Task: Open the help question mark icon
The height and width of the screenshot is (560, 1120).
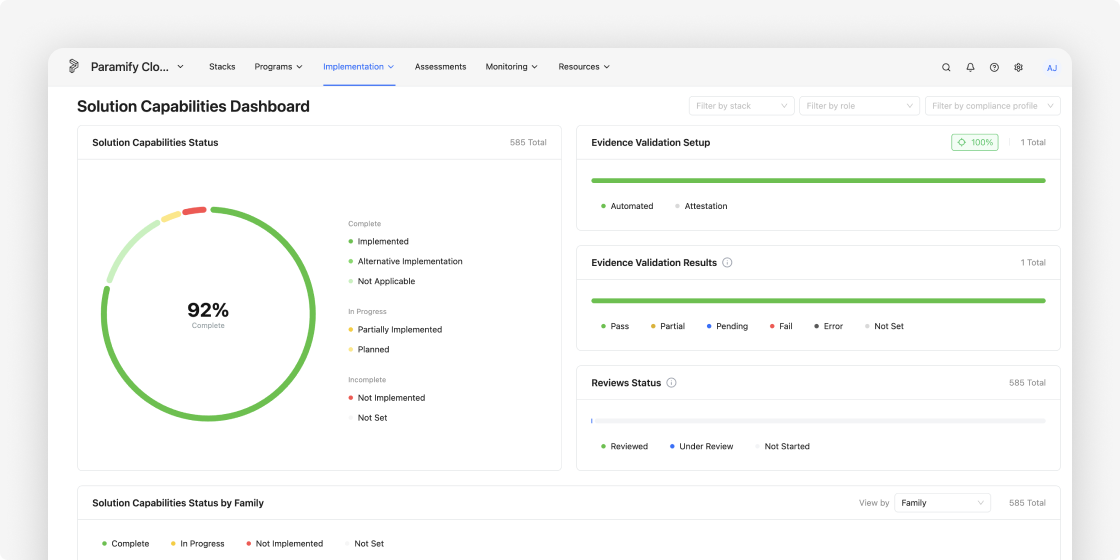Action: pos(994,67)
